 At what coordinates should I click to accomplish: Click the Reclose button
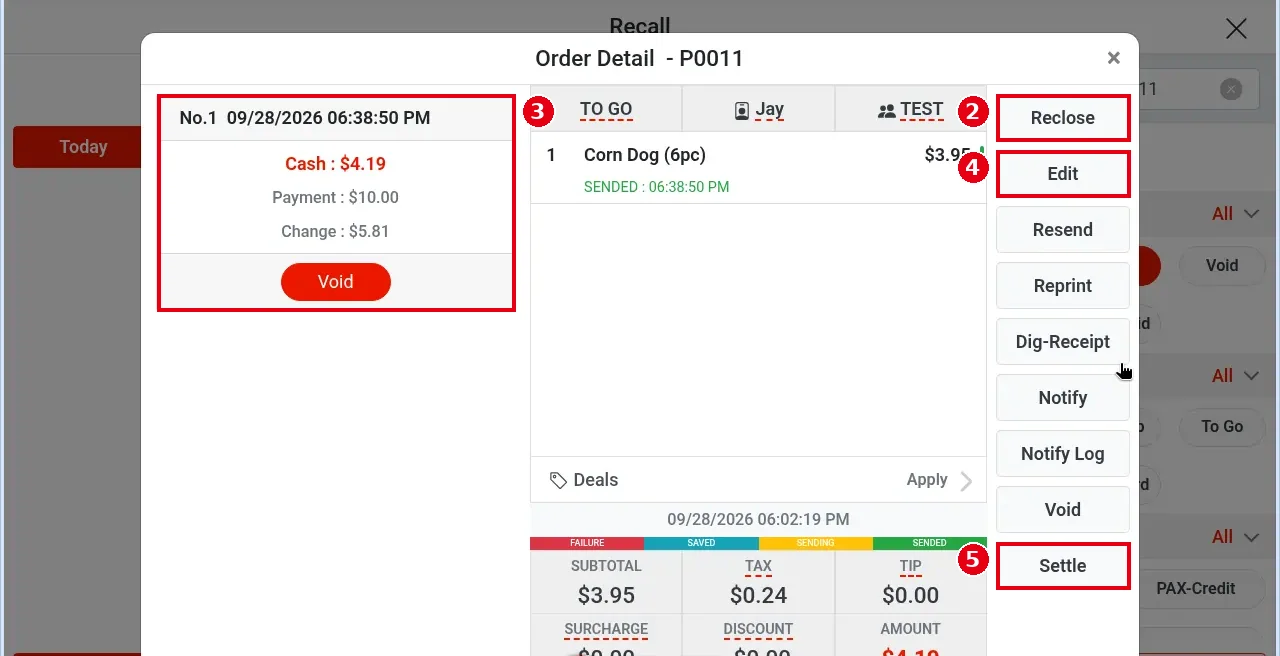click(1063, 118)
